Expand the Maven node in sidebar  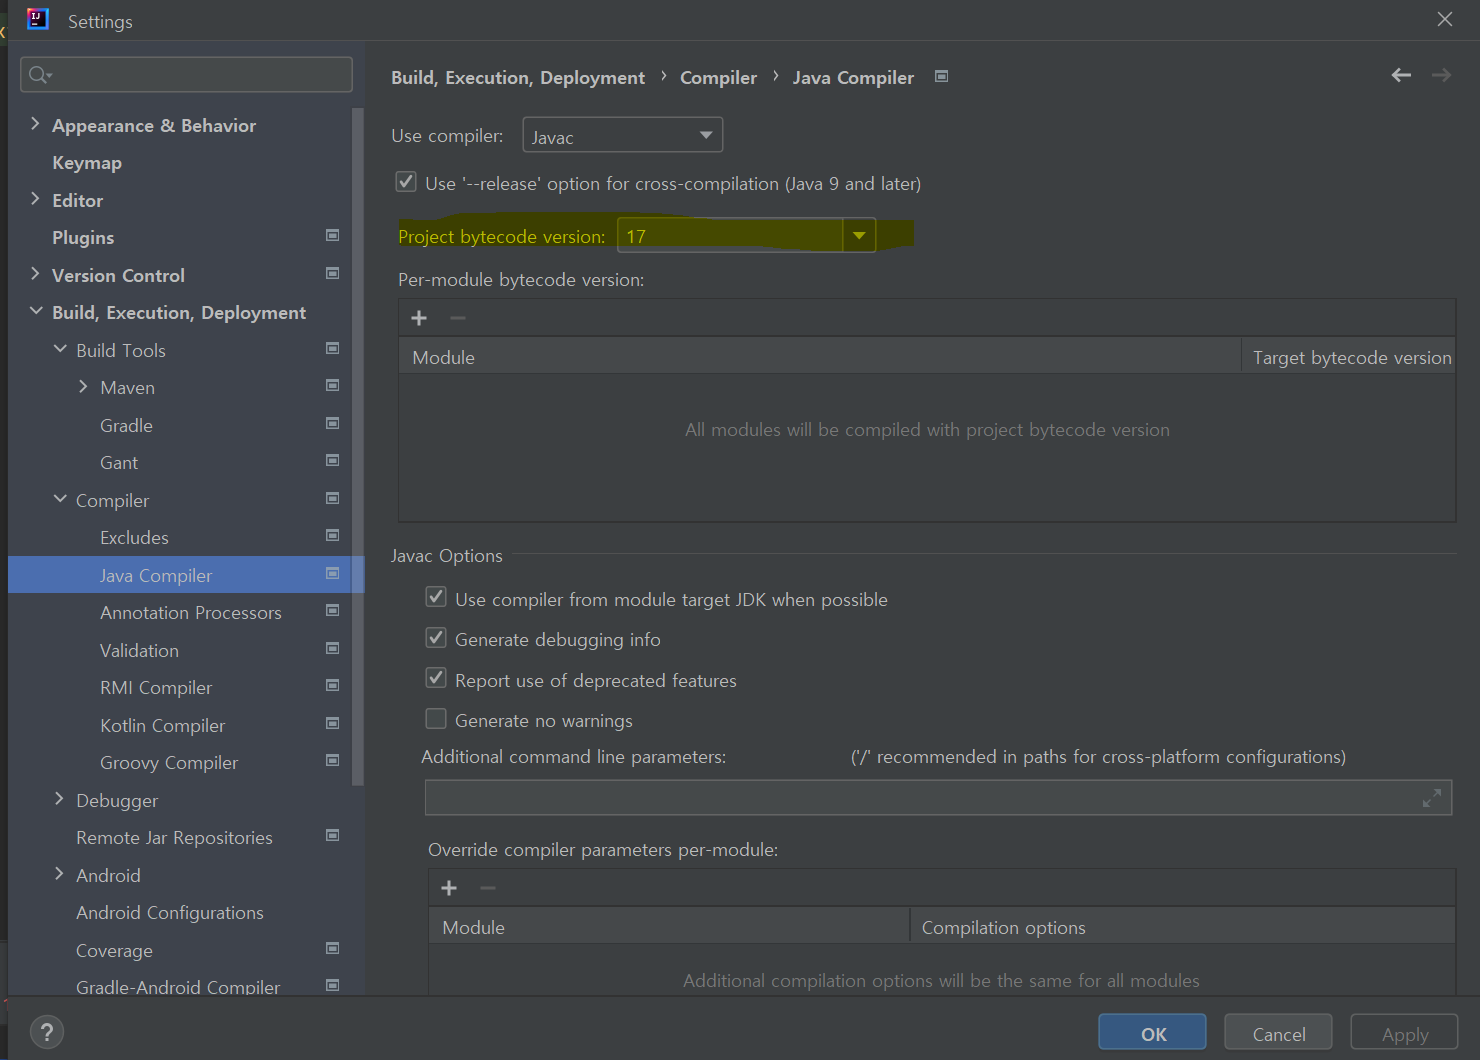pyautogui.click(x=84, y=386)
